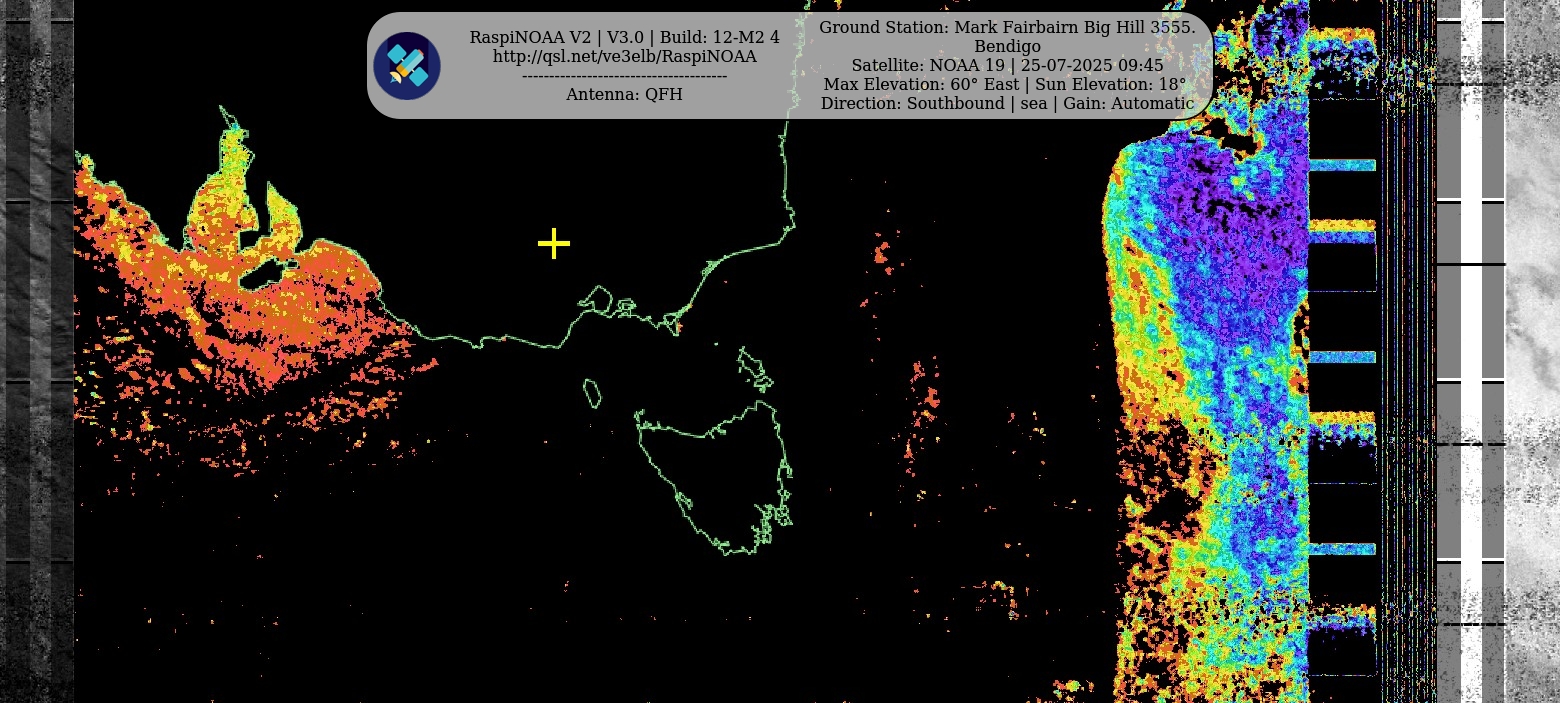The width and height of the screenshot is (1560, 703).
Task: Click the Port Phillip Bay coastline outline
Action: tap(598, 298)
